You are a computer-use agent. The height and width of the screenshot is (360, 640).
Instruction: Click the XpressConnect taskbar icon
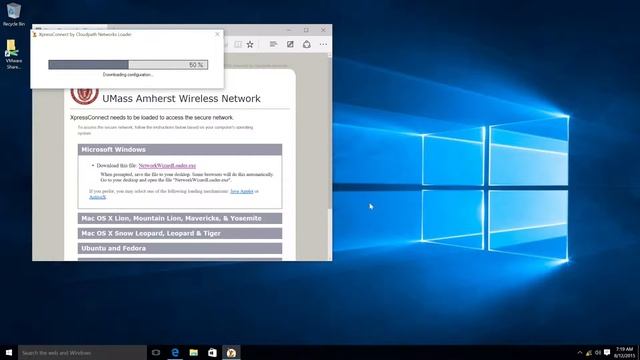click(231, 353)
